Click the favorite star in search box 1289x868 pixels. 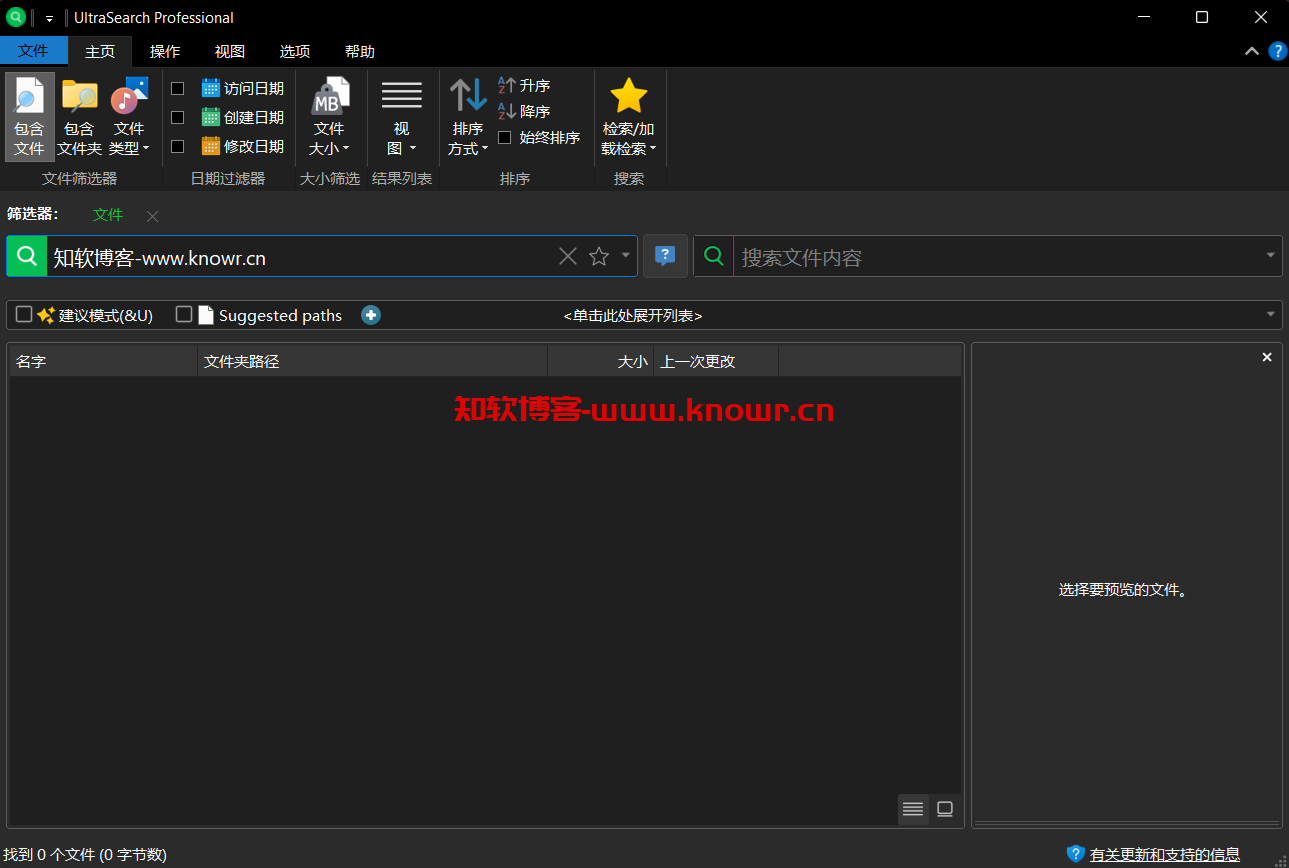(599, 256)
